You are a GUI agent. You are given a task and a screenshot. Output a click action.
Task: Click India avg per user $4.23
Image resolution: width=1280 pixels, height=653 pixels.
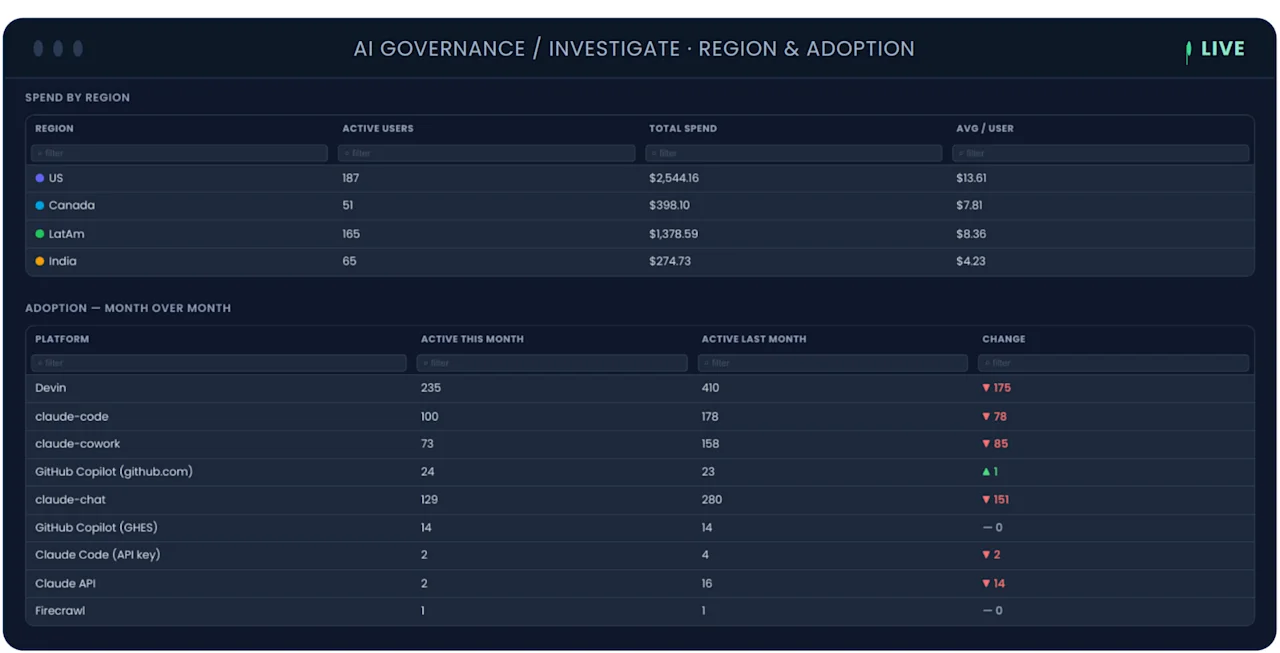click(x=971, y=261)
